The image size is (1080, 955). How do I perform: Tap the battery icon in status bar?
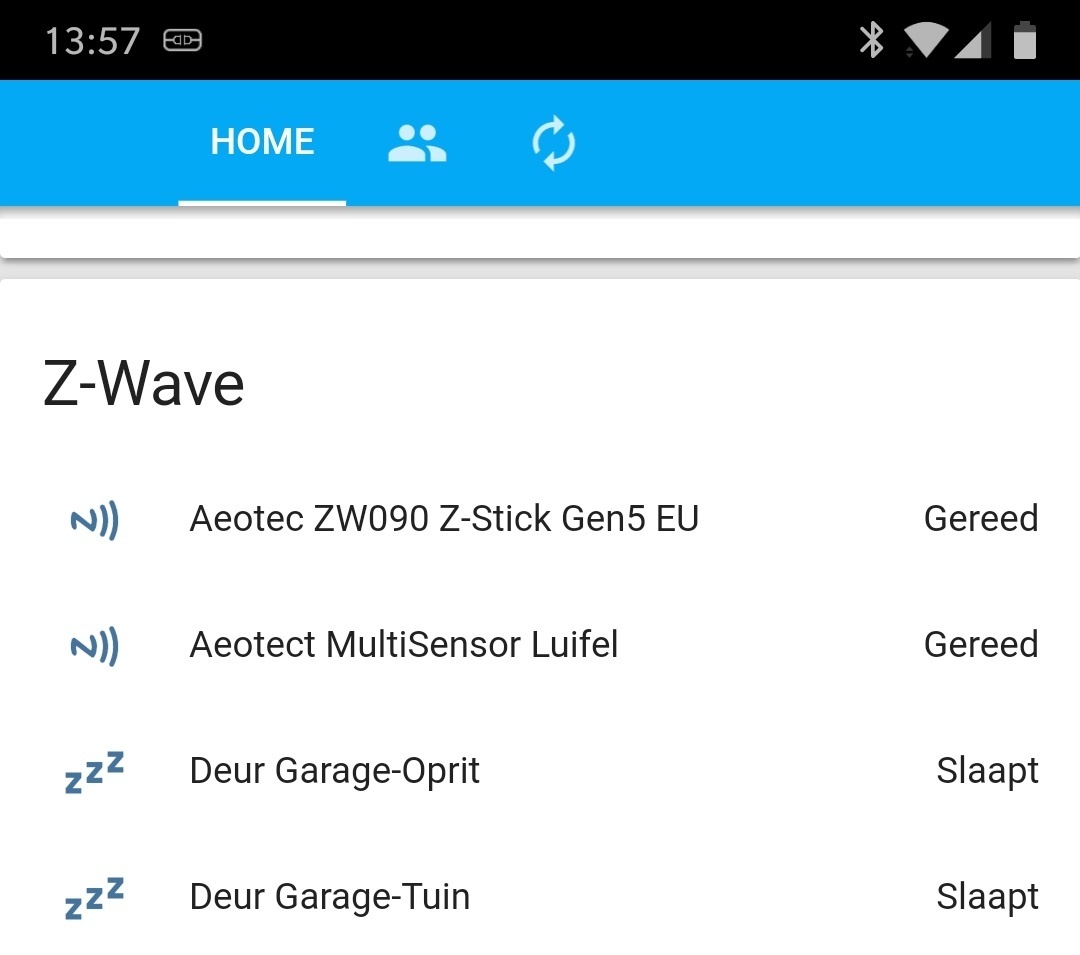pyautogui.click(x=1025, y=41)
